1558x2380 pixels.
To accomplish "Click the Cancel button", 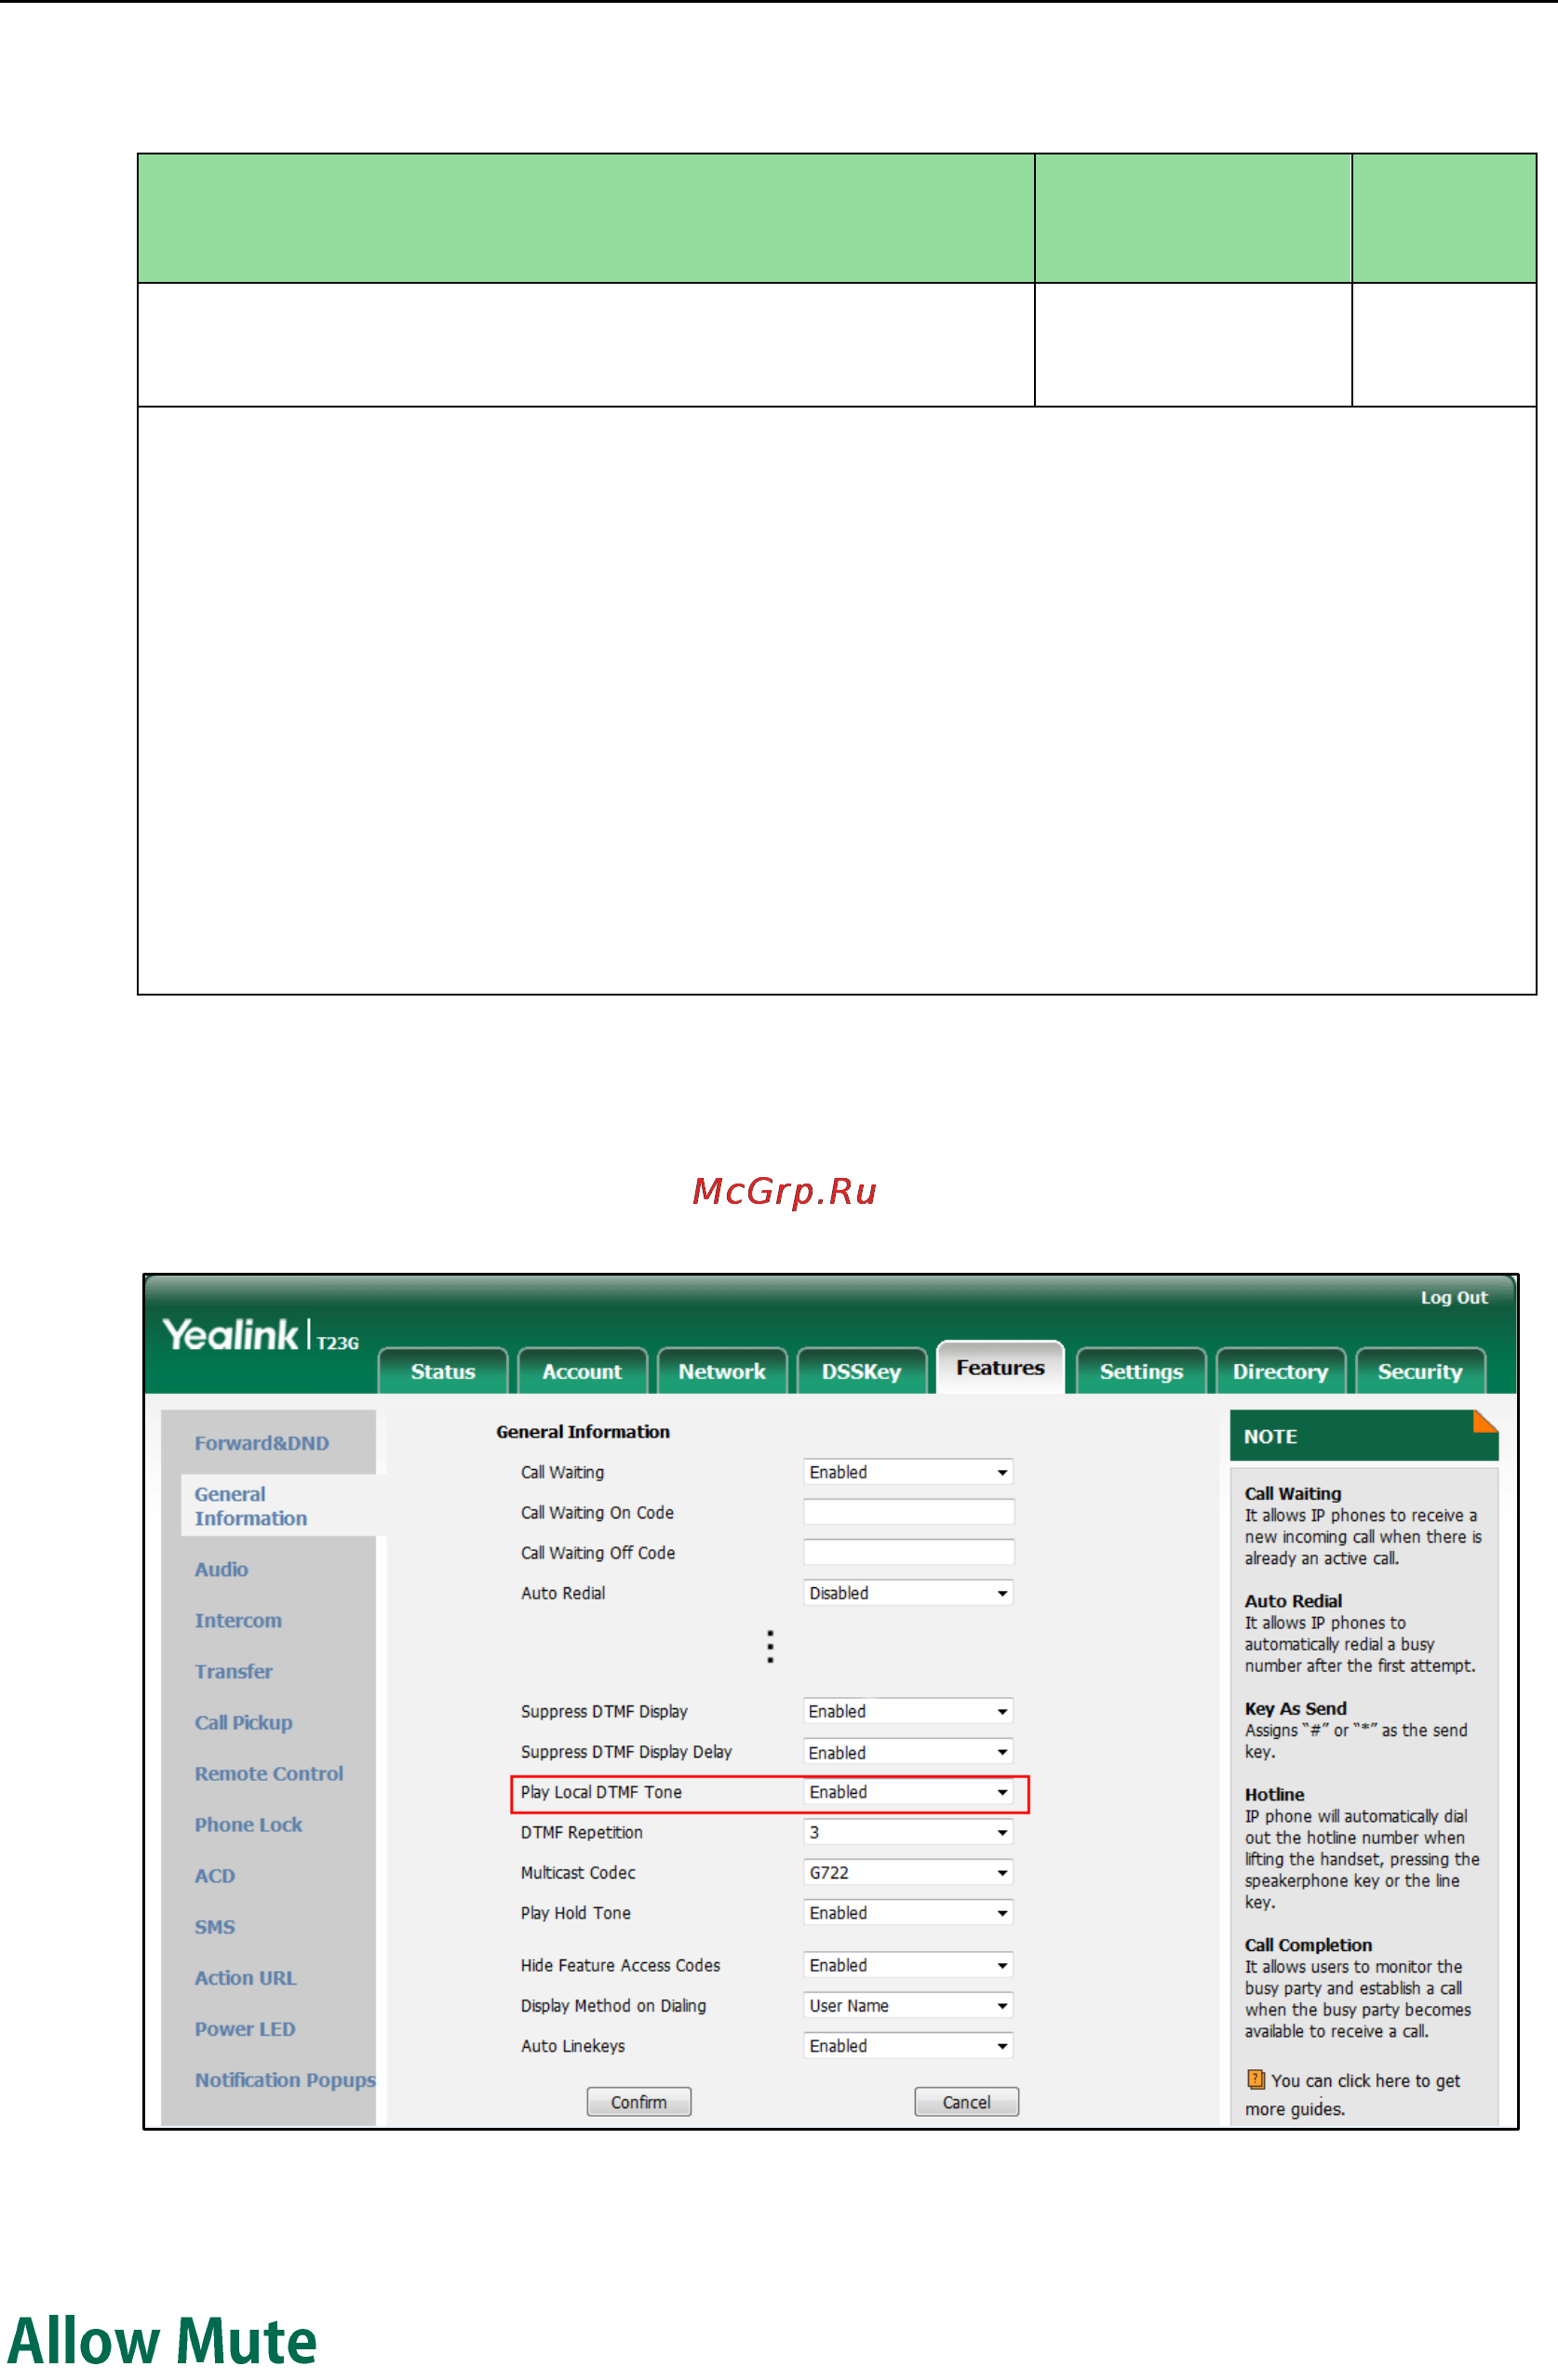I will point(966,2102).
